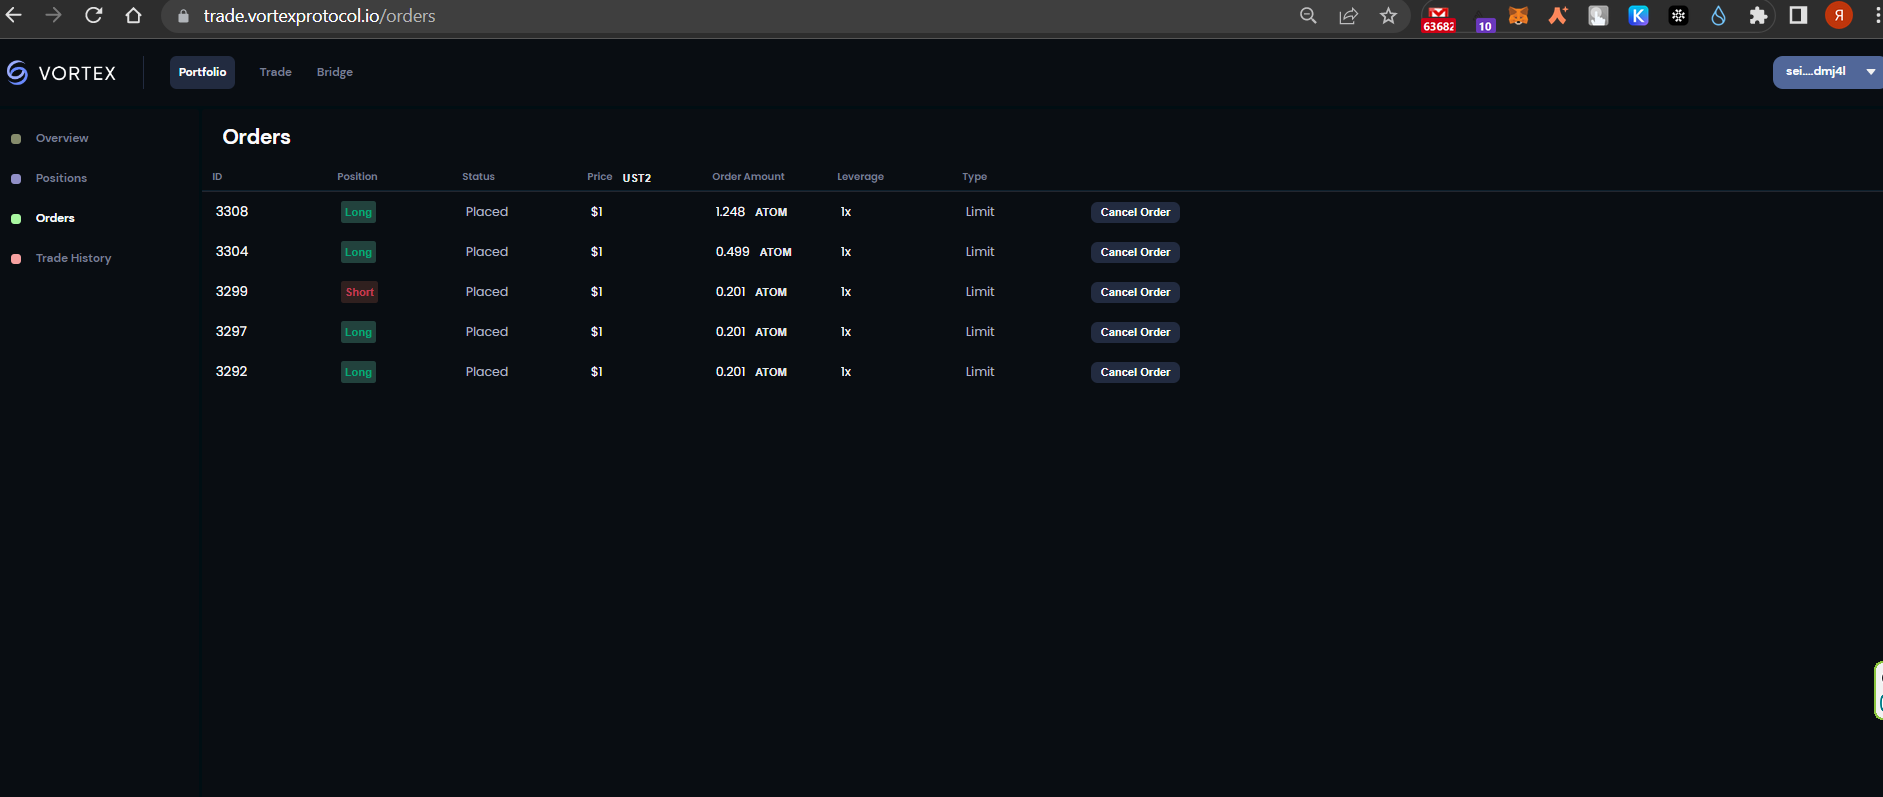Open the blue water drop extension
Viewport: 1883px width, 797px height.
tap(1718, 15)
